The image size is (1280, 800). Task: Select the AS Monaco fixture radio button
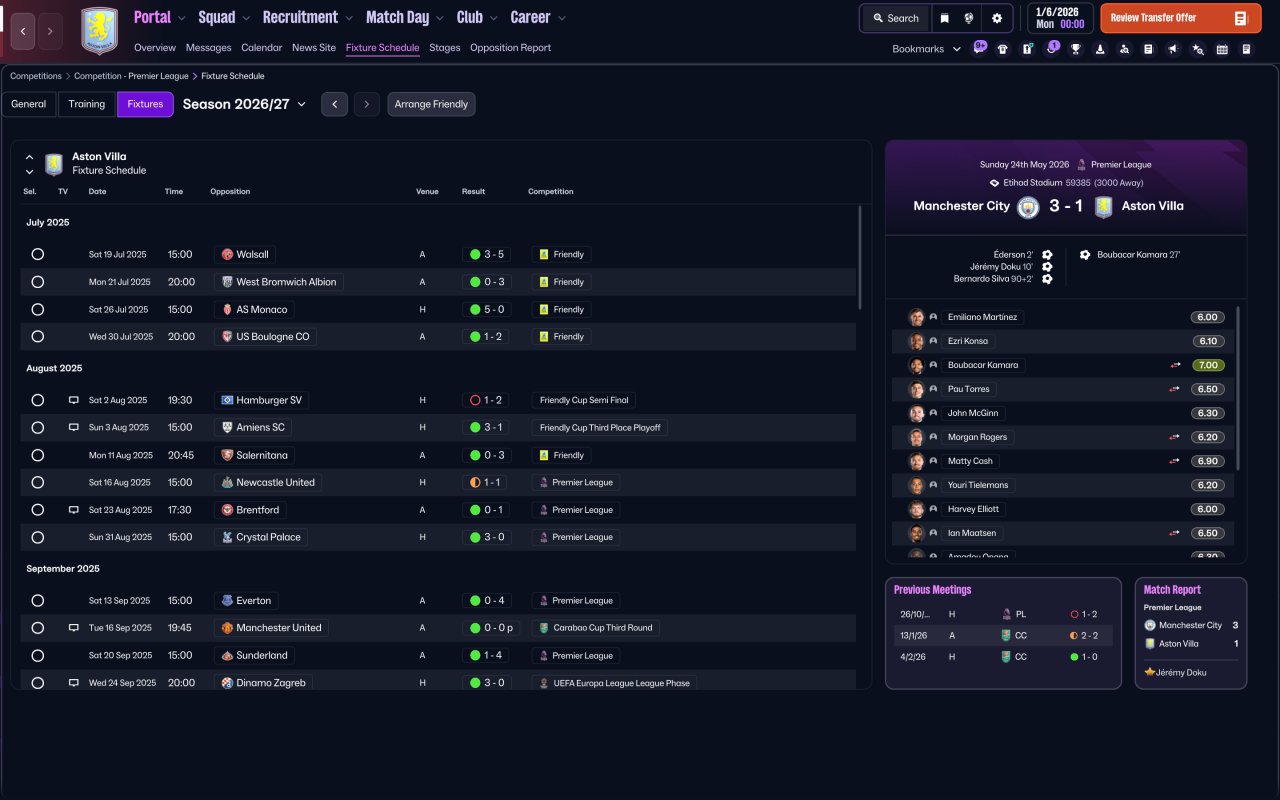tap(37, 310)
